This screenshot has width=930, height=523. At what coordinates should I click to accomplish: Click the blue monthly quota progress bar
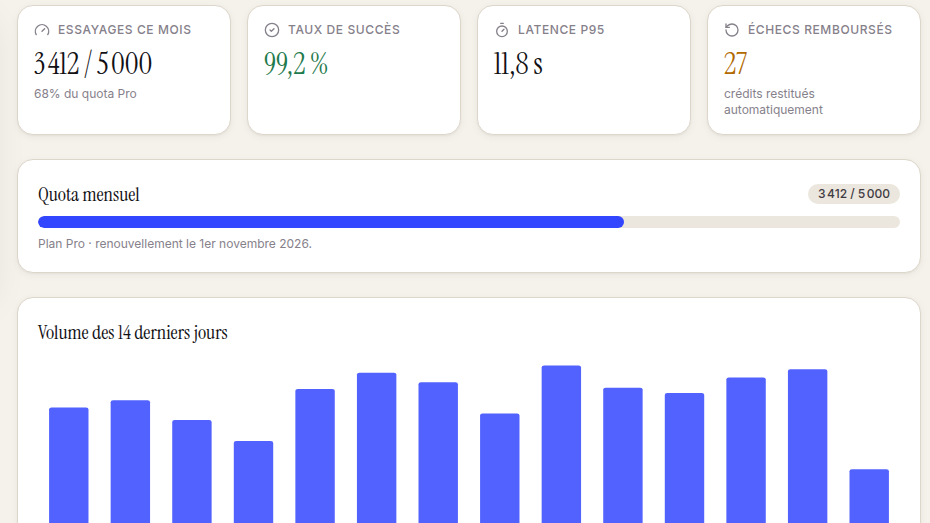click(469, 222)
